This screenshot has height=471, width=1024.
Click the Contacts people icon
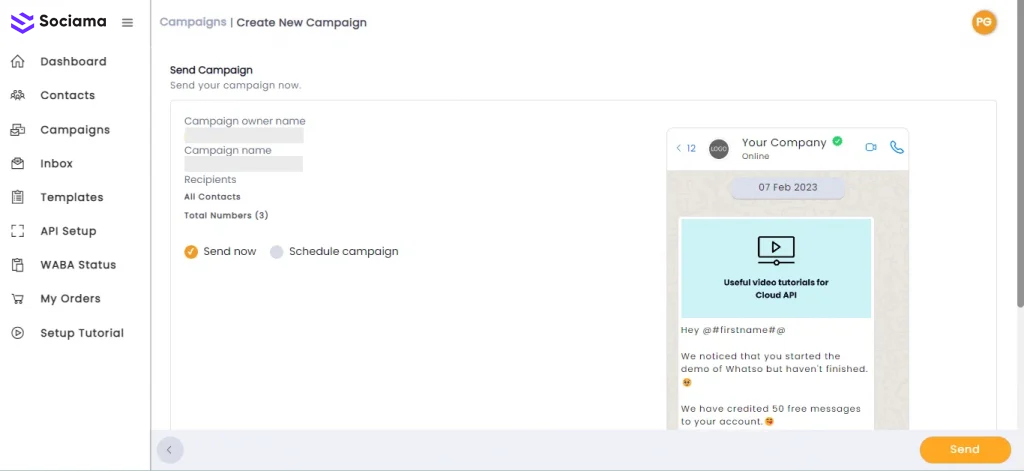coord(18,96)
